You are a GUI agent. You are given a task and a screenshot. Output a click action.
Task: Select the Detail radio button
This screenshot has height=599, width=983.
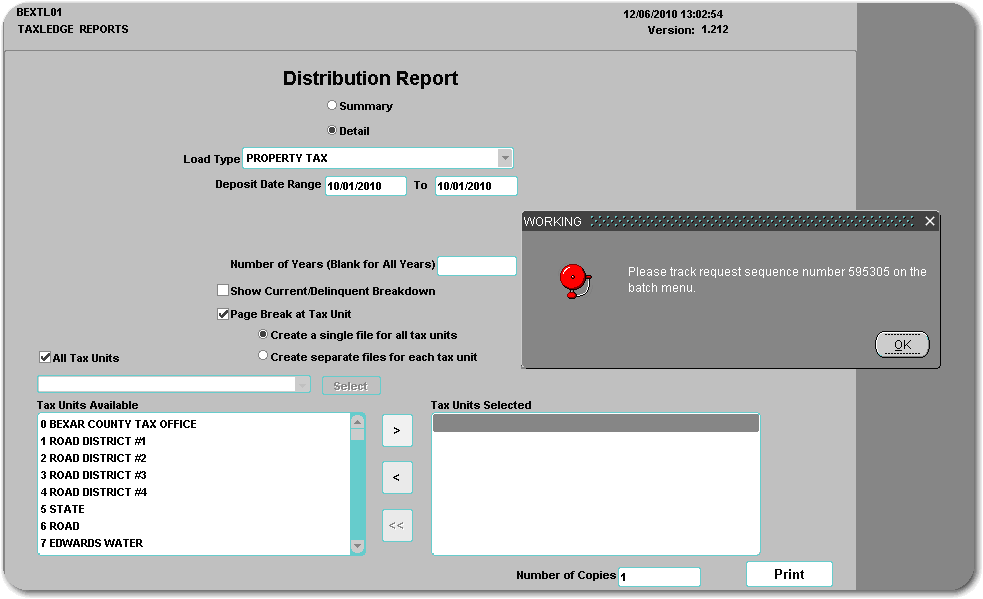[x=332, y=130]
